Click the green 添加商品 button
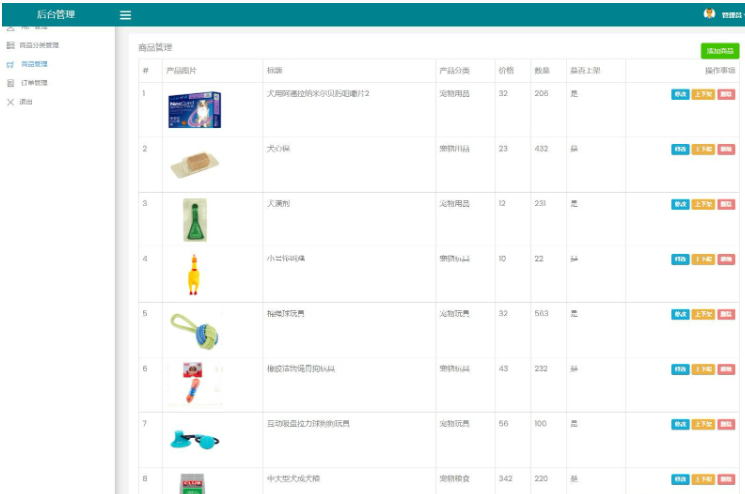 click(720, 51)
